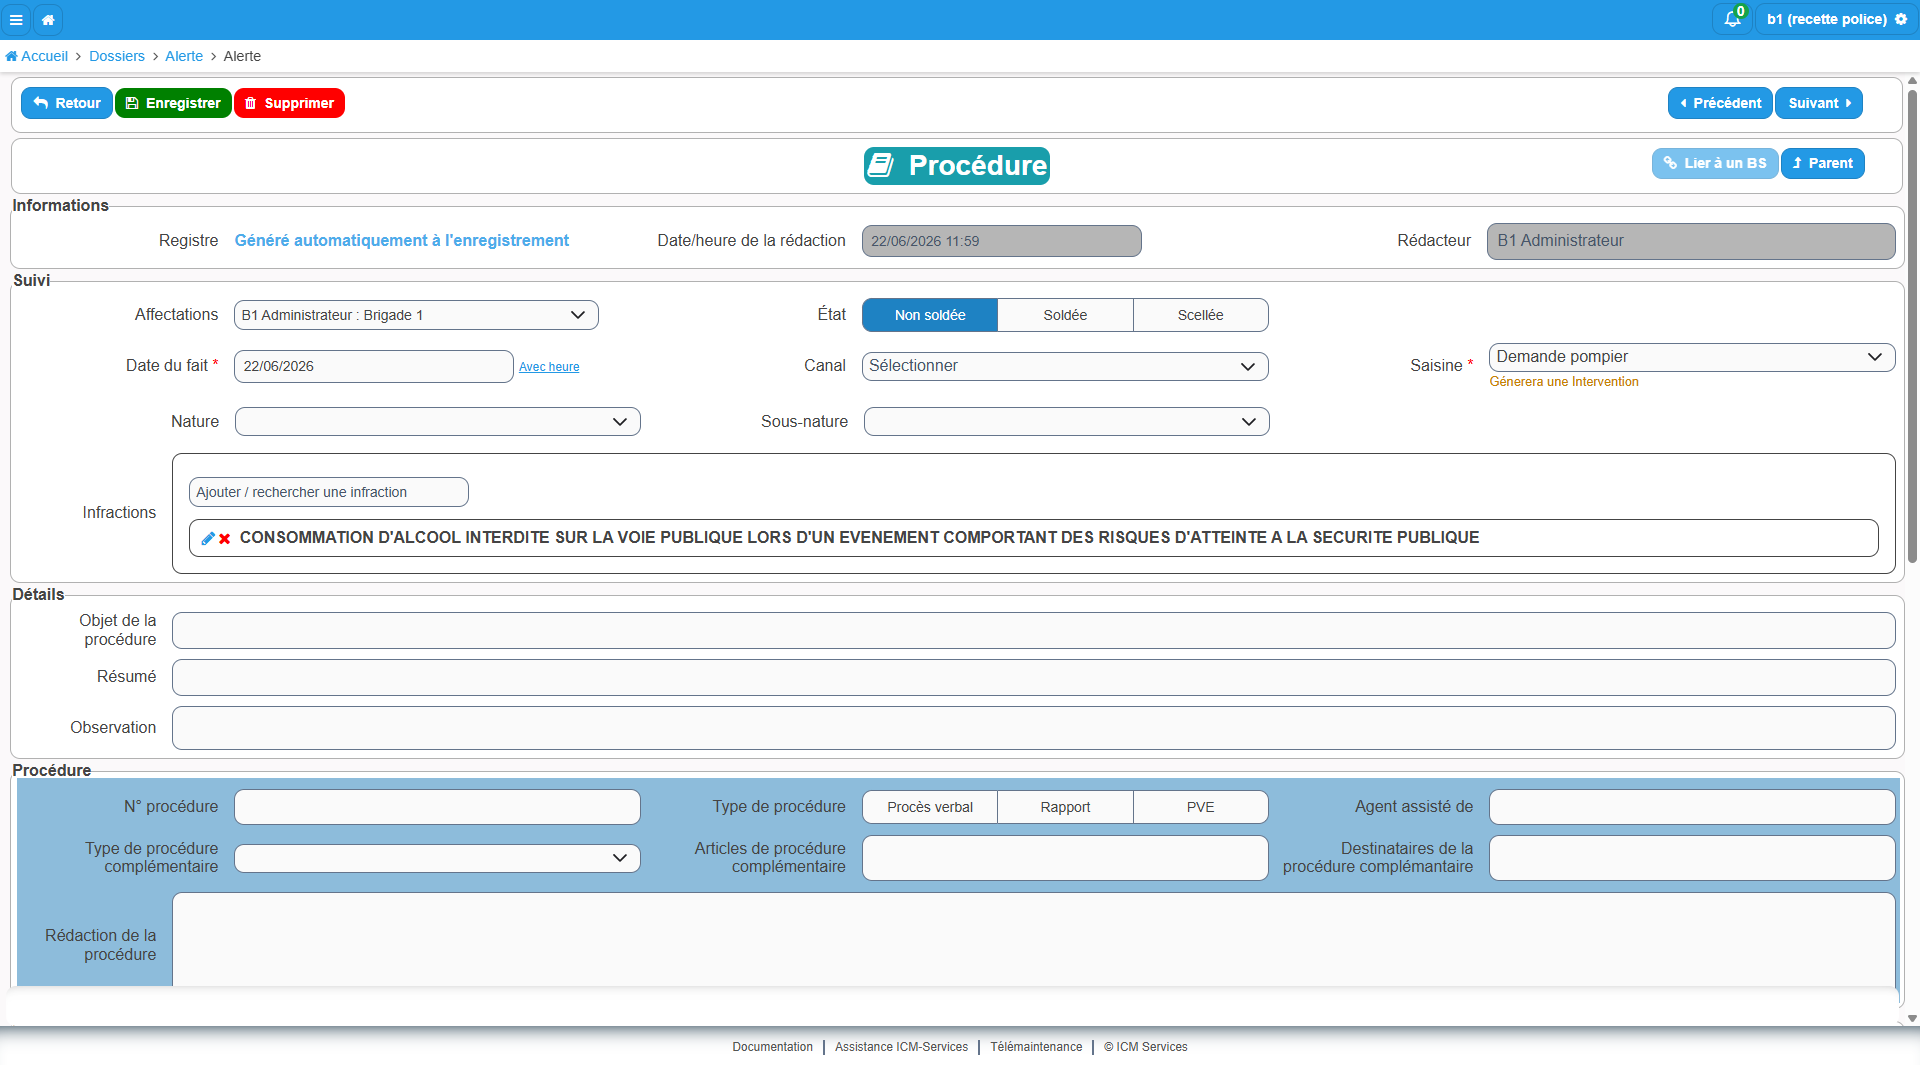Viewport: 1920px width, 1080px height.
Task: Save with the Enregistrer button
Action: 173,103
